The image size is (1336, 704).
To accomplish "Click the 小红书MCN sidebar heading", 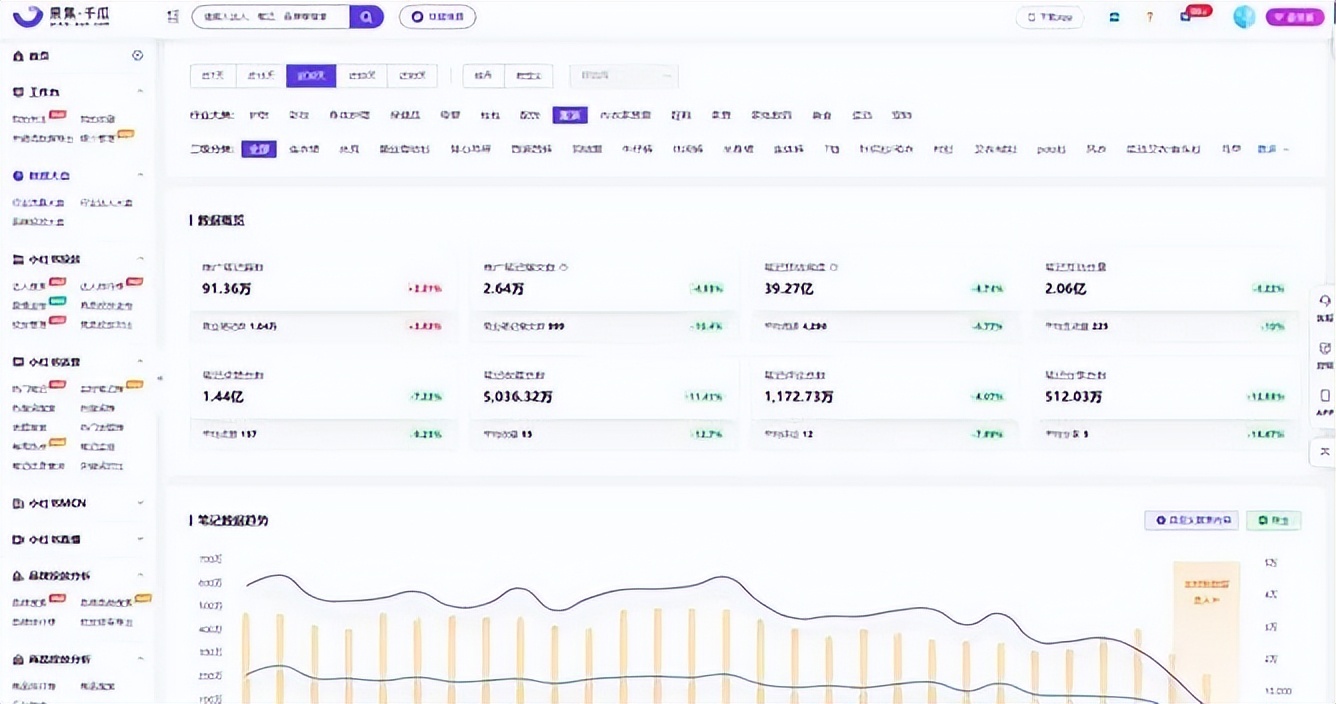I will click(x=57, y=503).
